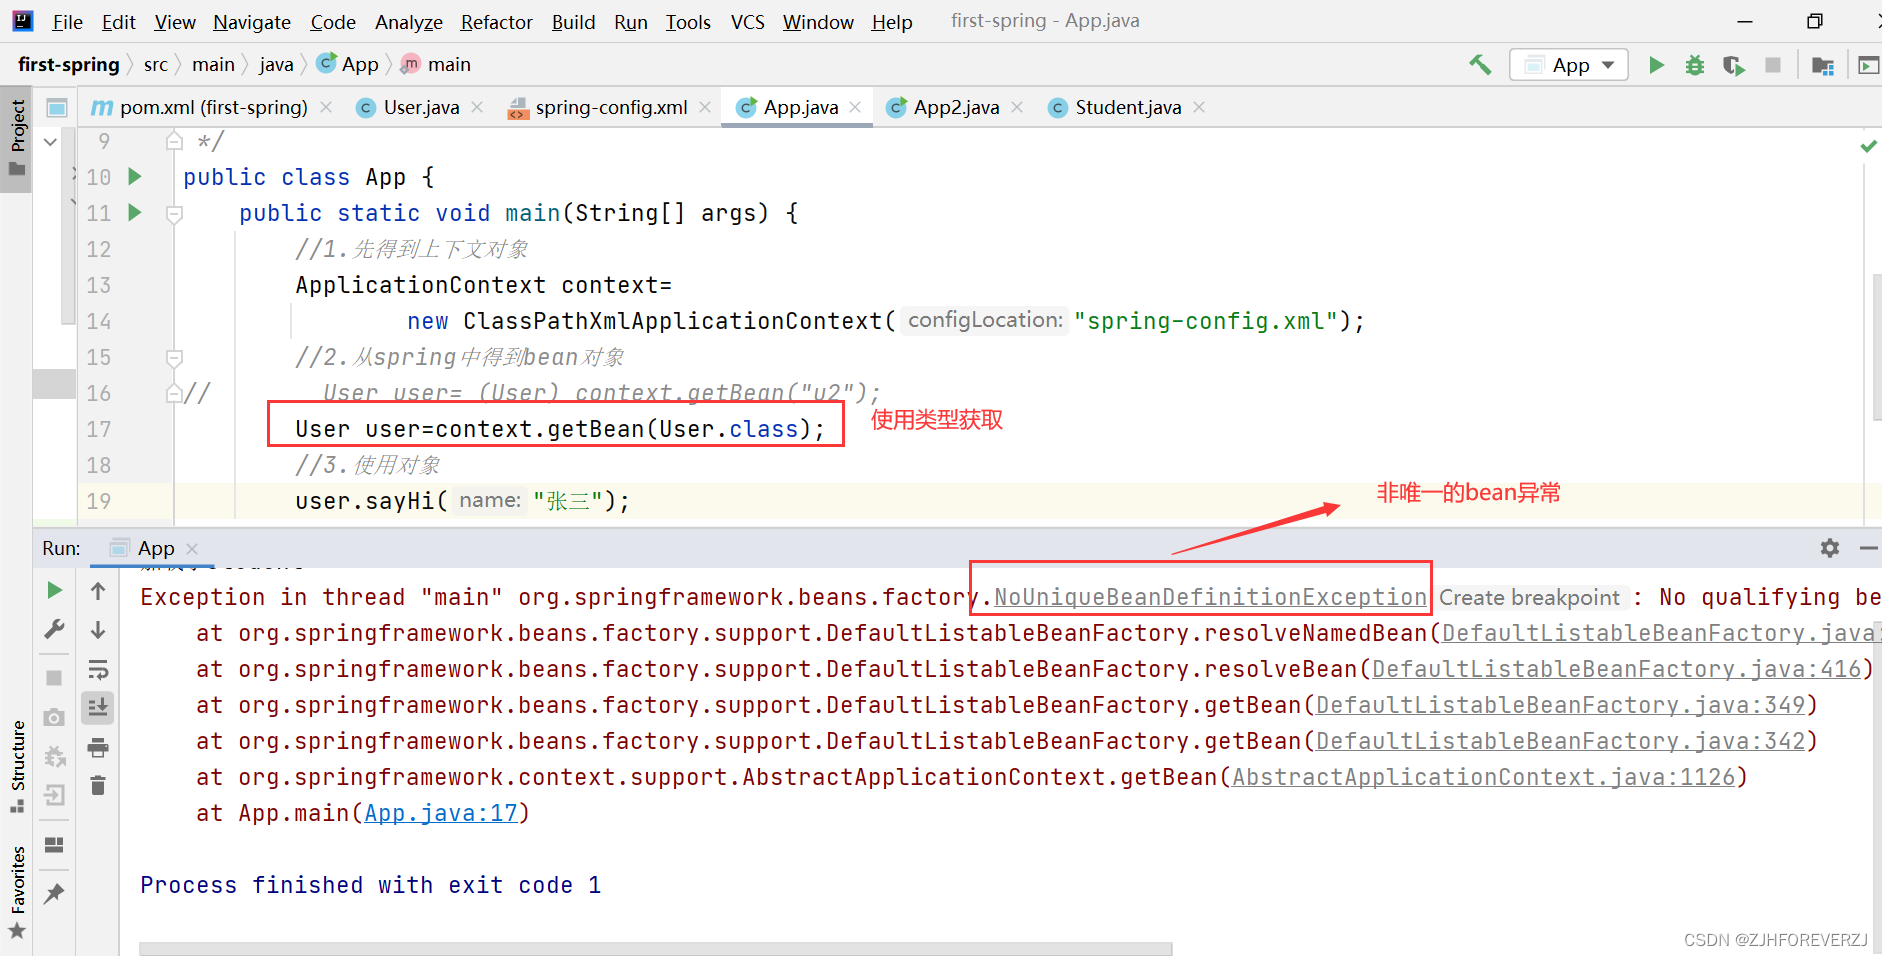Click run gutter icon on line 11
Screen dimensions: 1882x956
click(x=135, y=213)
